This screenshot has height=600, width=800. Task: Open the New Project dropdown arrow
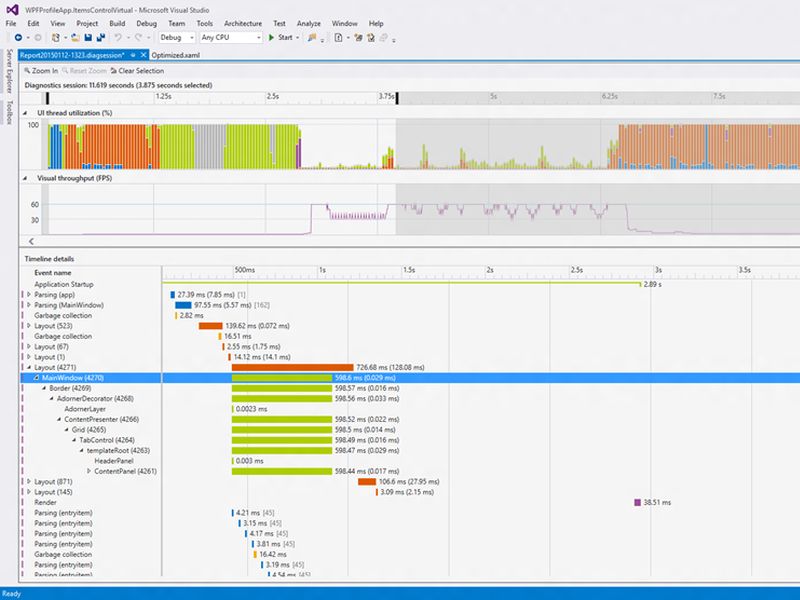[63, 37]
